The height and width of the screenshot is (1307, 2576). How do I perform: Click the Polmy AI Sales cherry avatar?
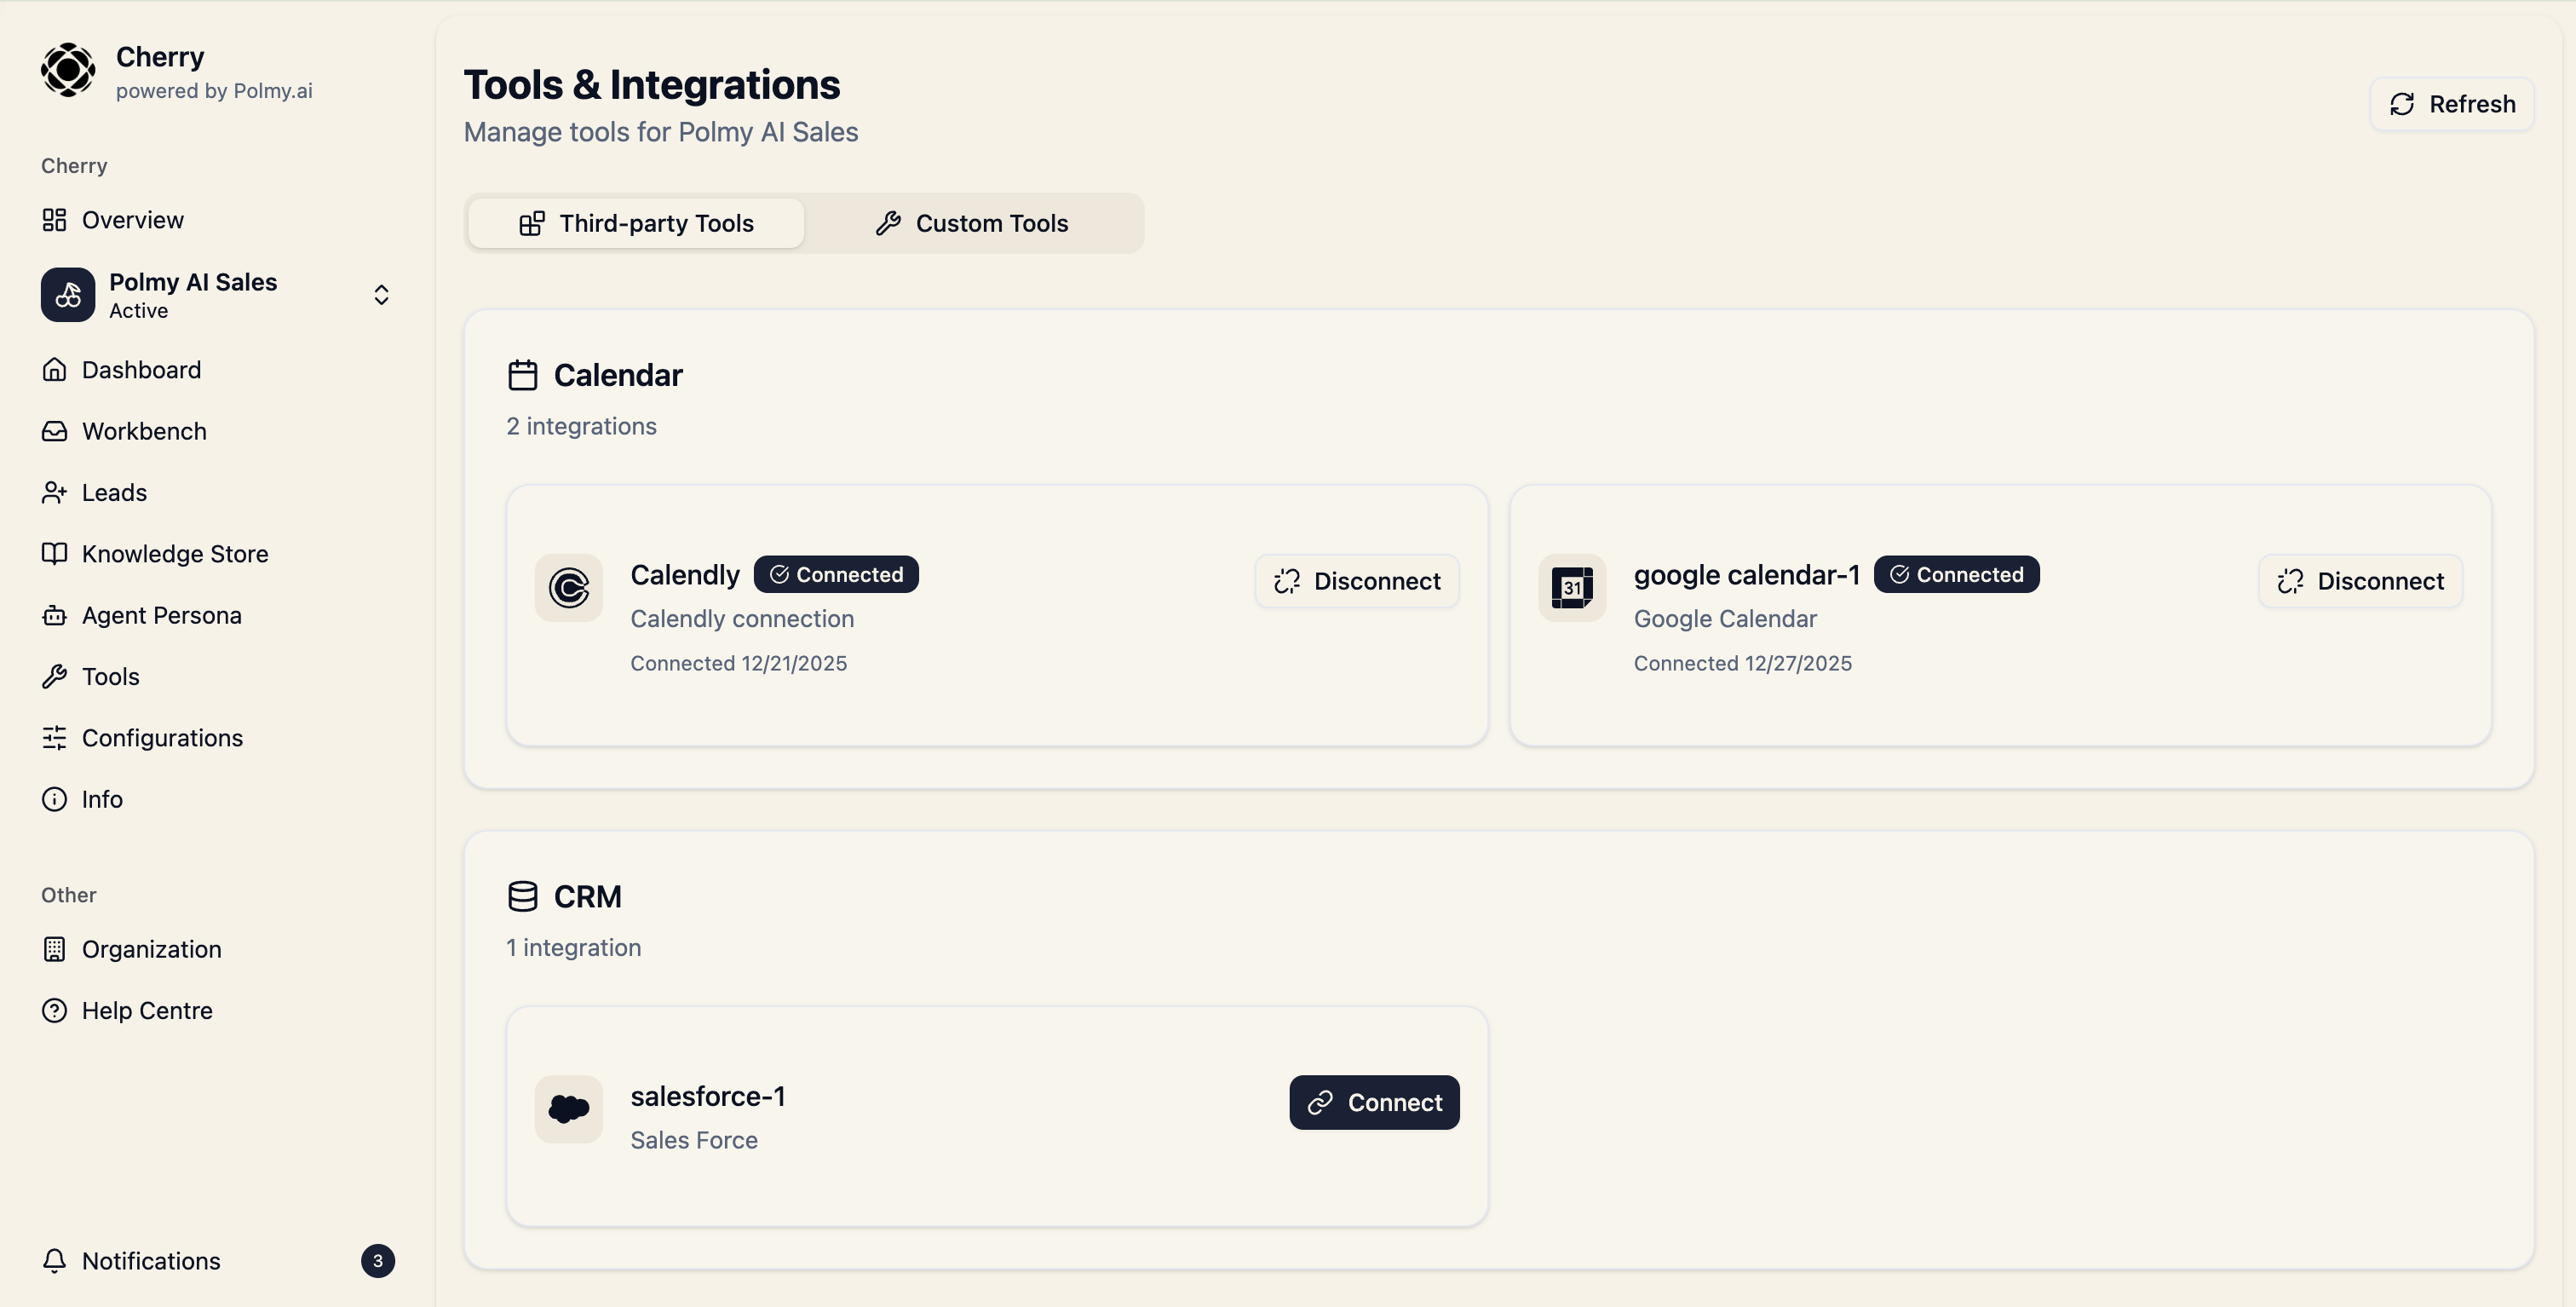pyautogui.click(x=68, y=295)
